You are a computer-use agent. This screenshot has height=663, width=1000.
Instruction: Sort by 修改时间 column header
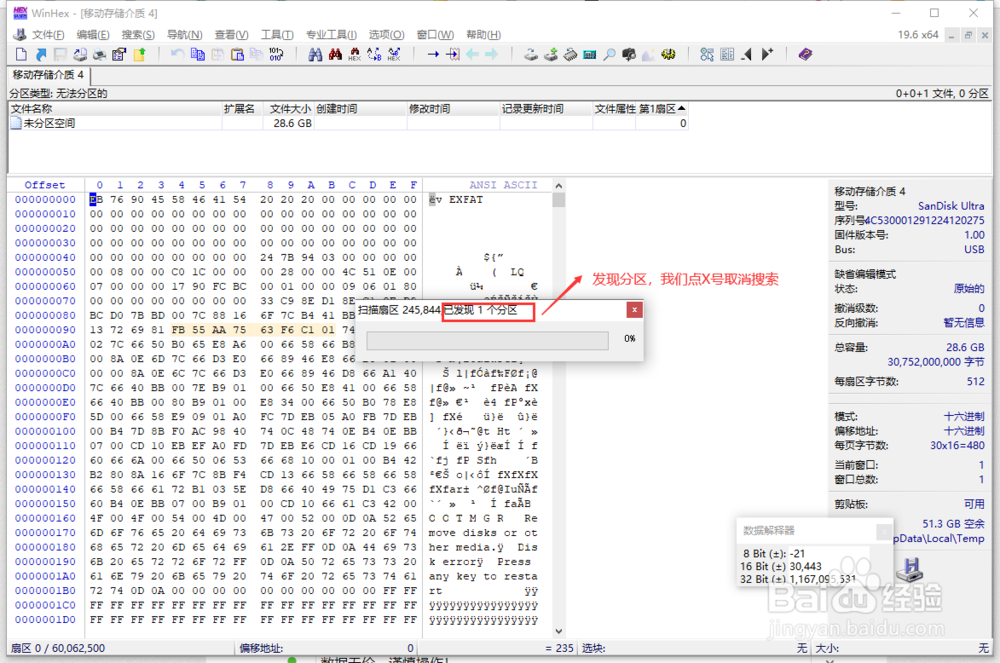pos(453,108)
